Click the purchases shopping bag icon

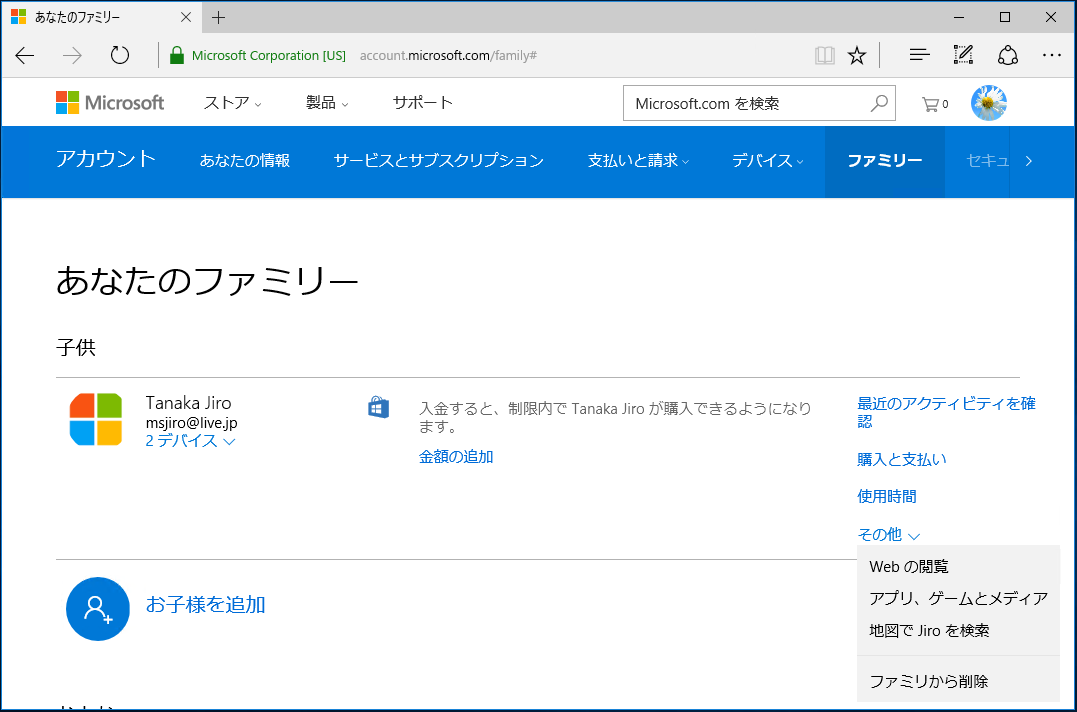pyautogui.click(x=378, y=406)
